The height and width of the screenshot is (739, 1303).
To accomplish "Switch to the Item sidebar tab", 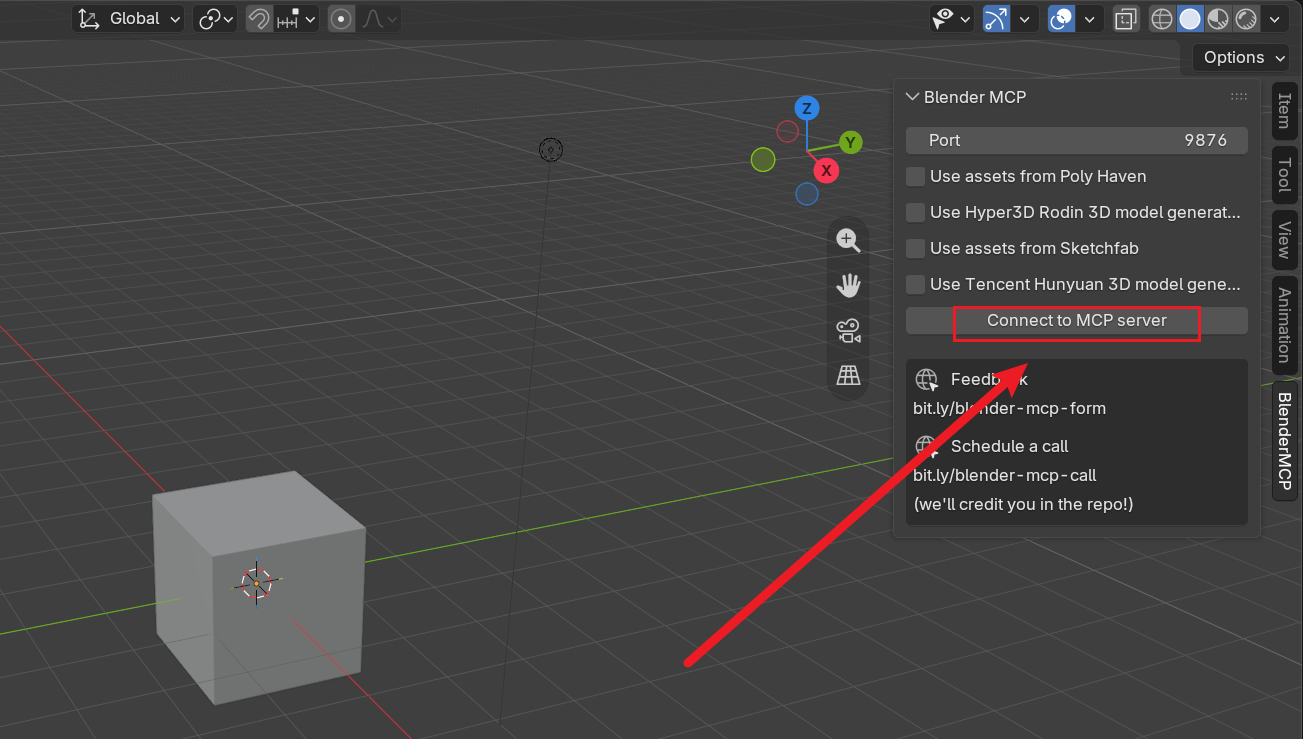I will (1284, 111).
